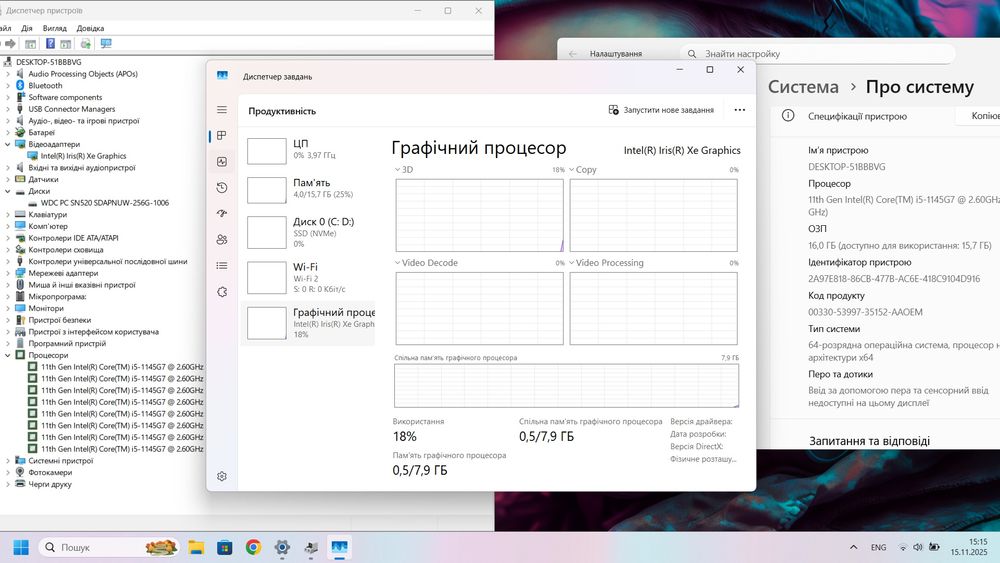Click Task Manager icon on the taskbar
Screen dimensions: 1000x563
point(339,547)
